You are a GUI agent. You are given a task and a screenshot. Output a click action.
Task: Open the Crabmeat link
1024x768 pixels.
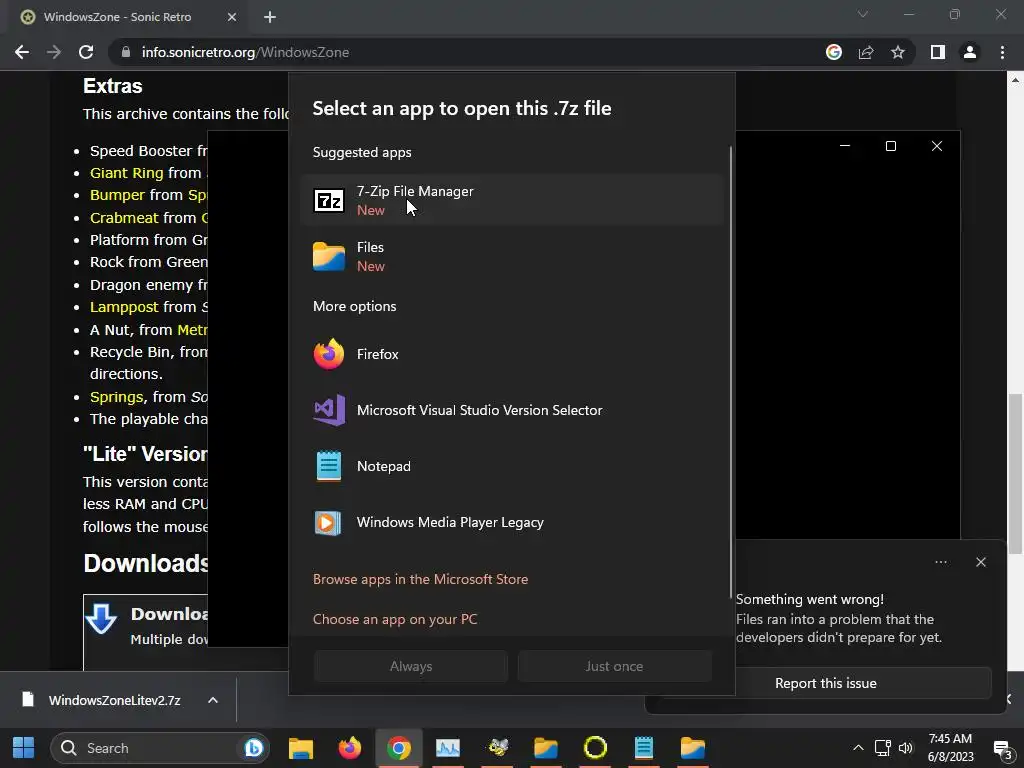(124, 218)
